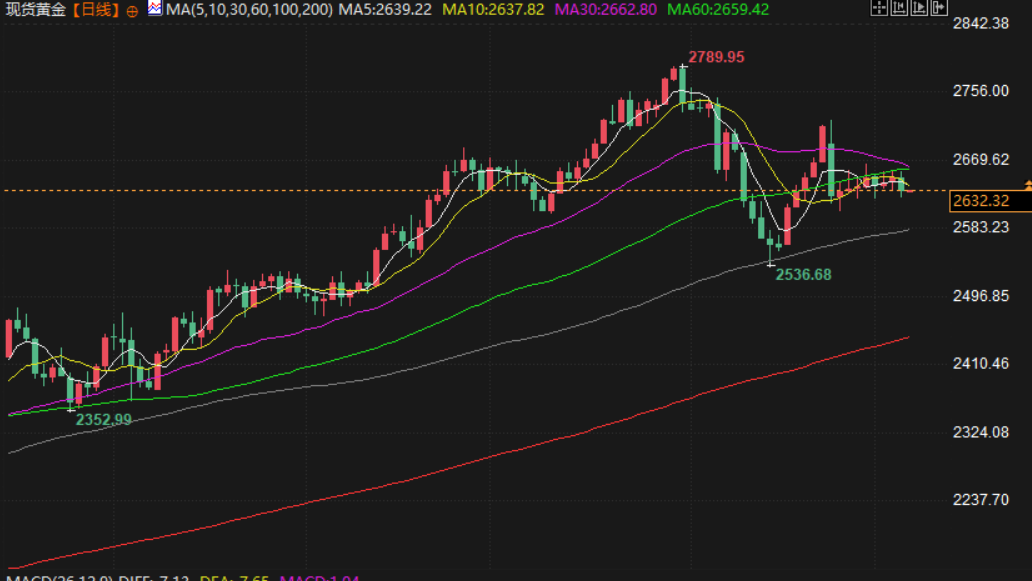
Task: Click the chart range start marker icon
Action: (899, 8)
